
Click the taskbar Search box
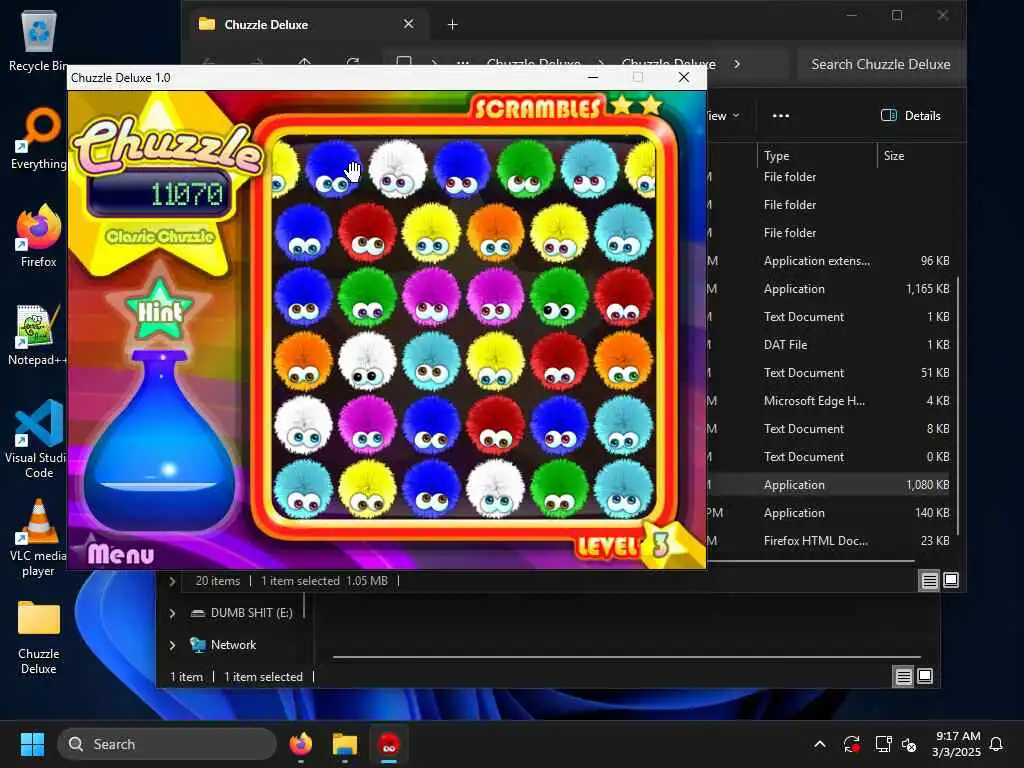pyautogui.click(x=167, y=744)
